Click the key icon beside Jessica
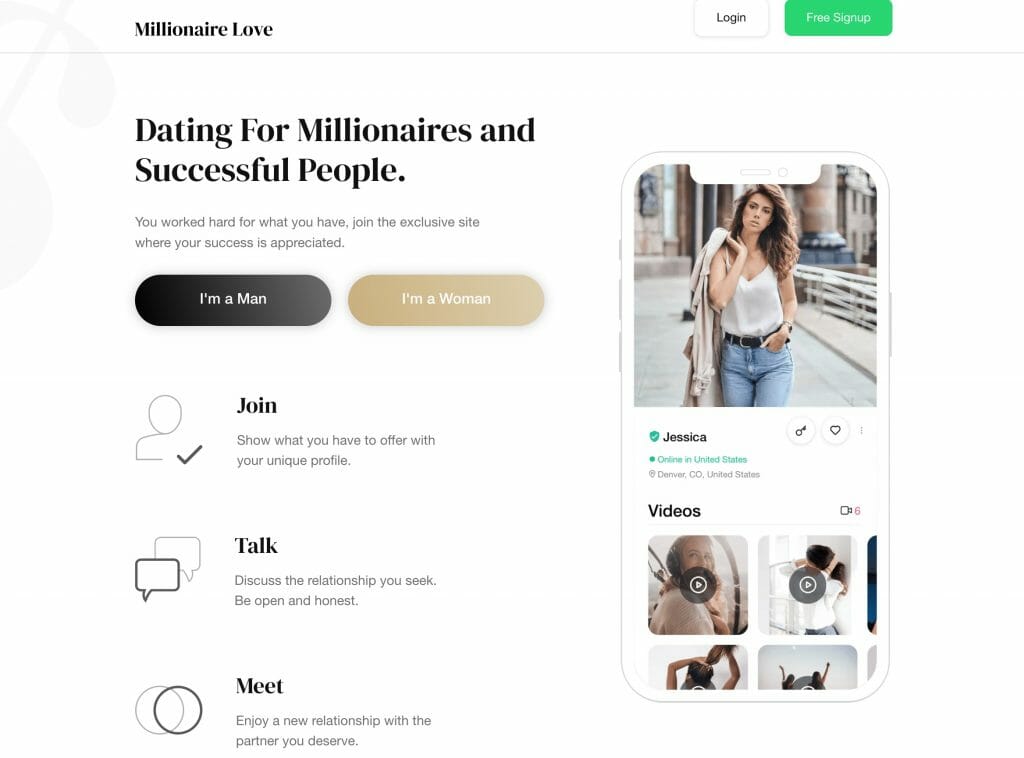This screenshot has width=1024, height=758. pos(801,431)
